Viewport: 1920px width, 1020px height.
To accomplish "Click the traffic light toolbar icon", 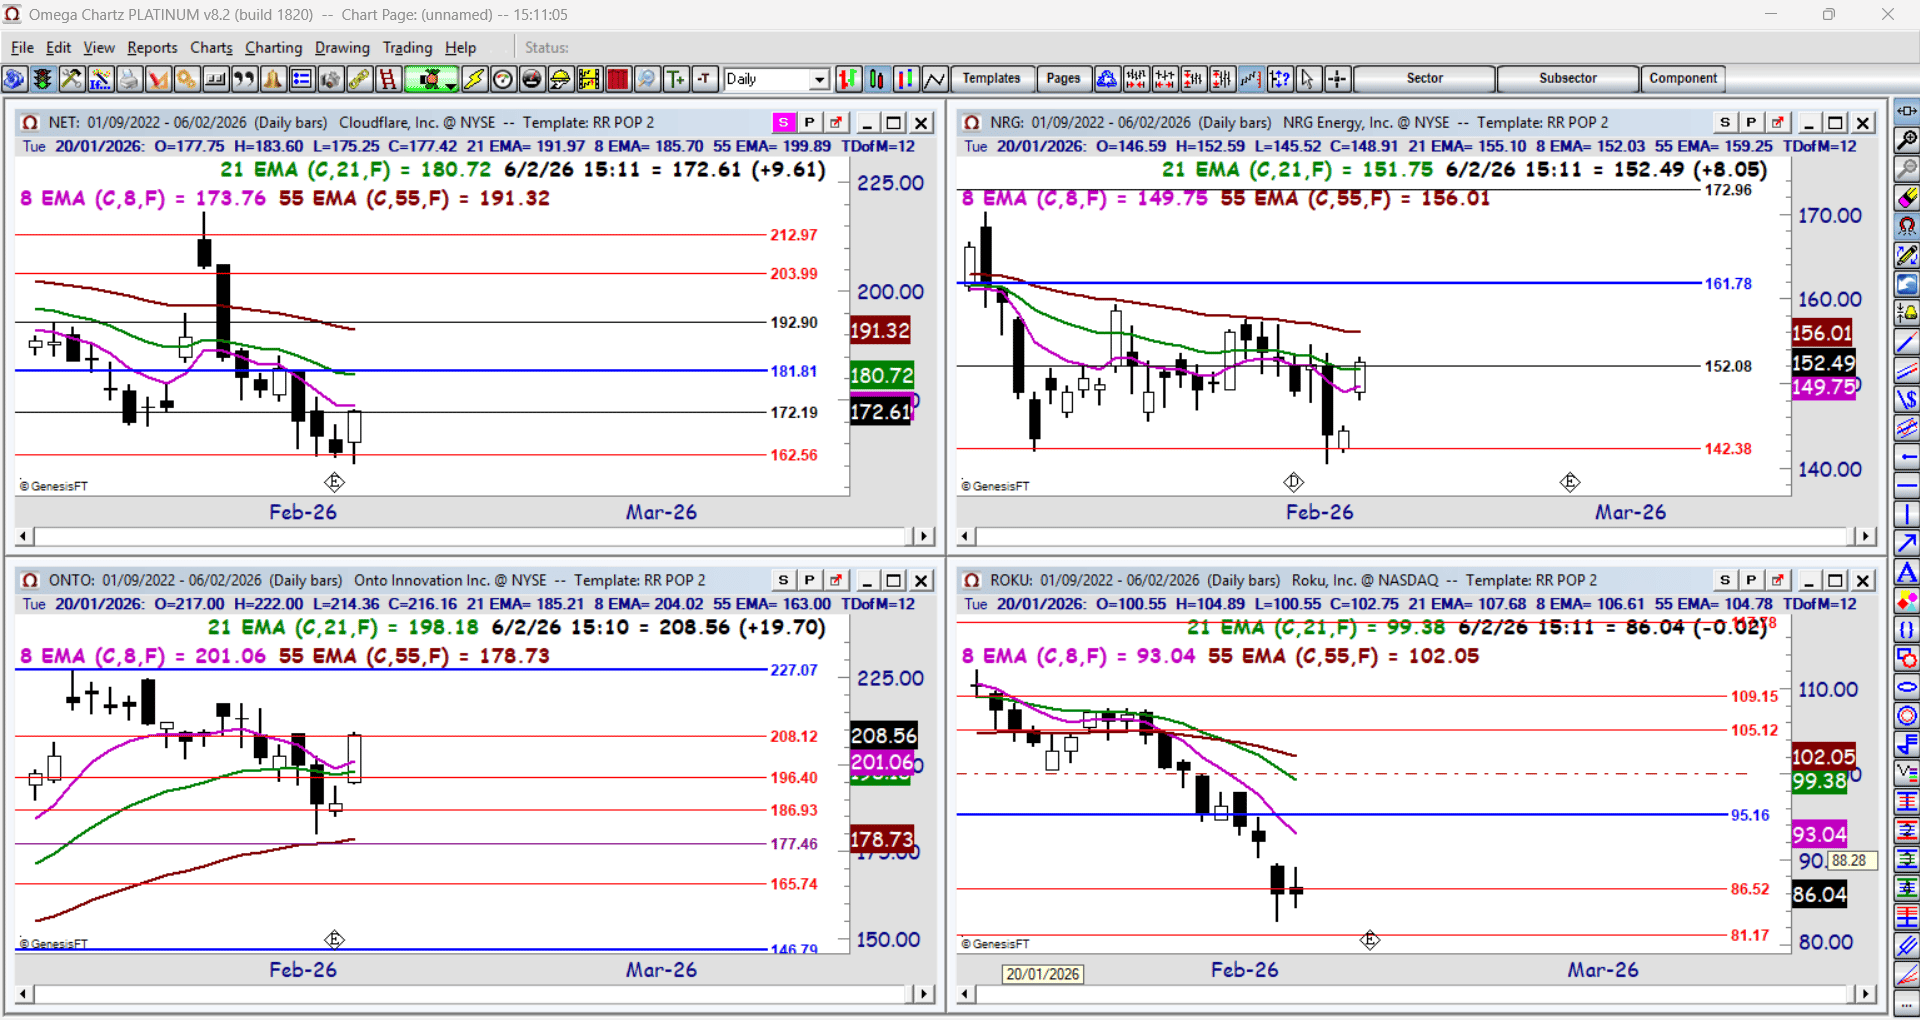I will pyautogui.click(x=42, y=79).
